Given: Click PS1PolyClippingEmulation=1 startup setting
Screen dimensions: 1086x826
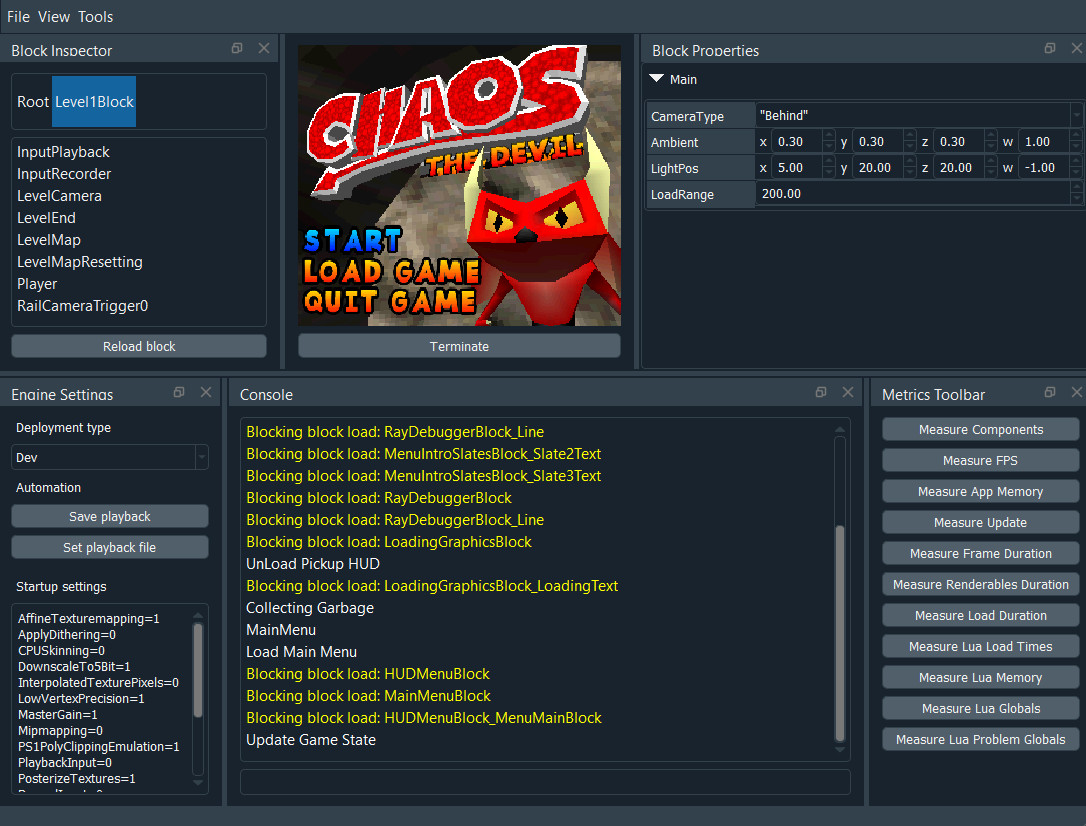Looking at the screenshot, I should (x=98, y=746).
